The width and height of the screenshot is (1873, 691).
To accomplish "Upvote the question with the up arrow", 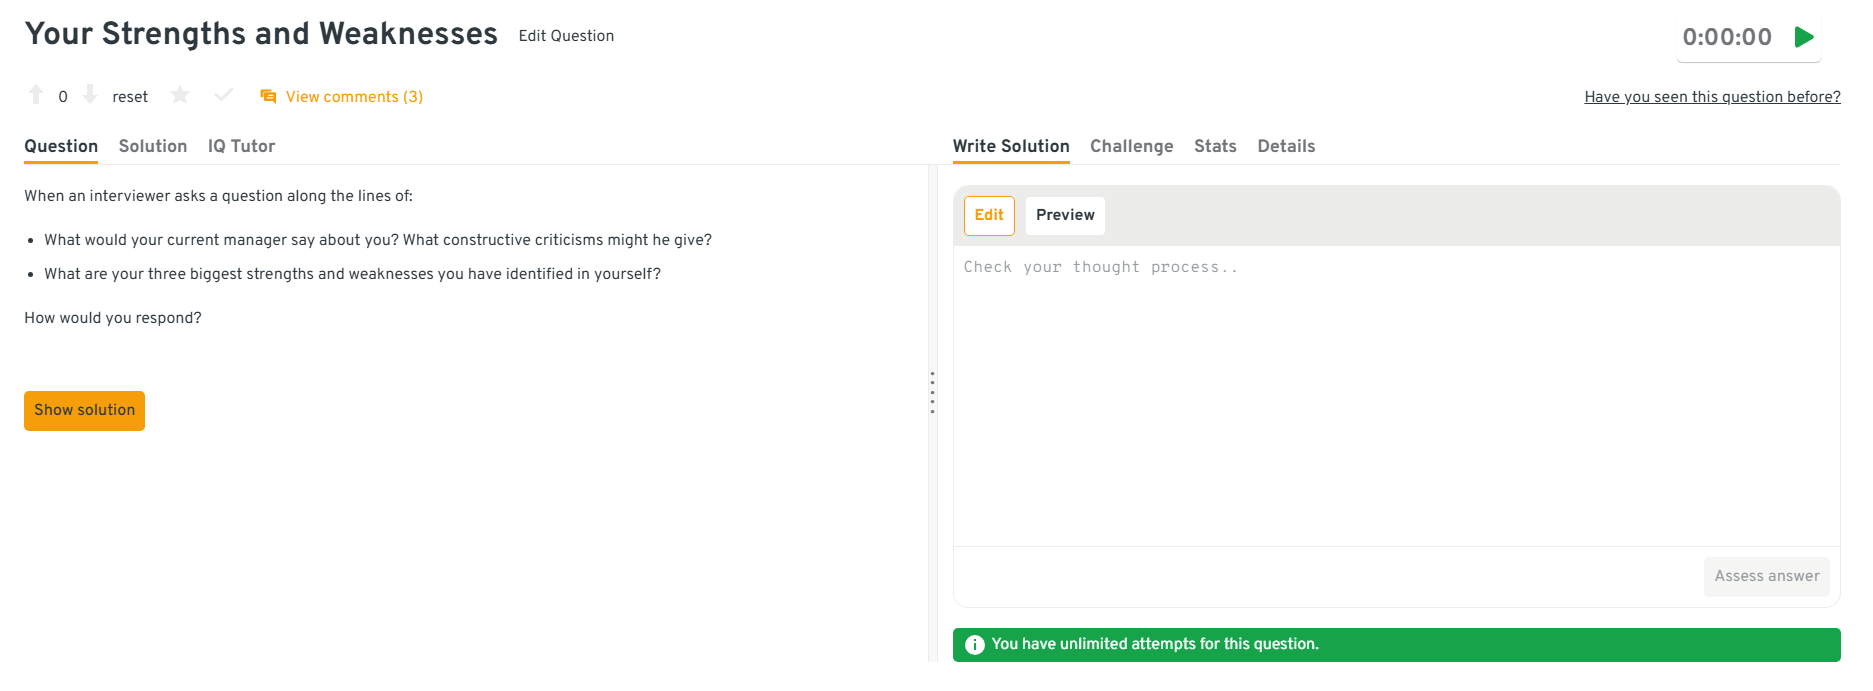I will click(x=36, y=95).
